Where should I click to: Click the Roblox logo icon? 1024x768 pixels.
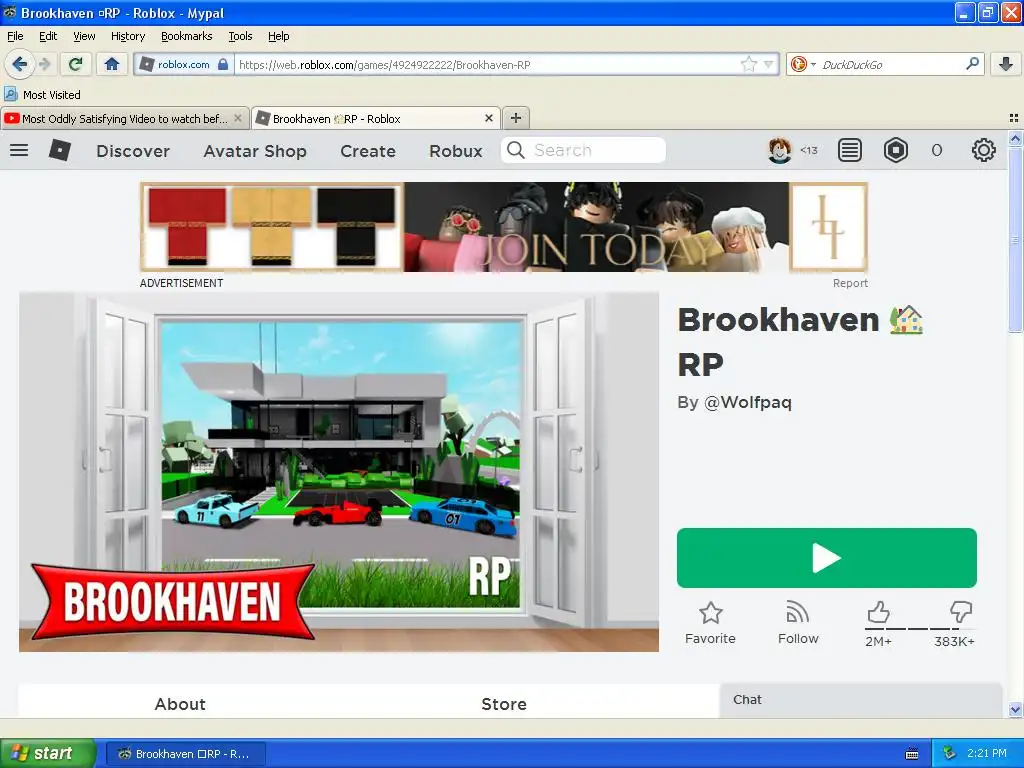tap(59, 150)
